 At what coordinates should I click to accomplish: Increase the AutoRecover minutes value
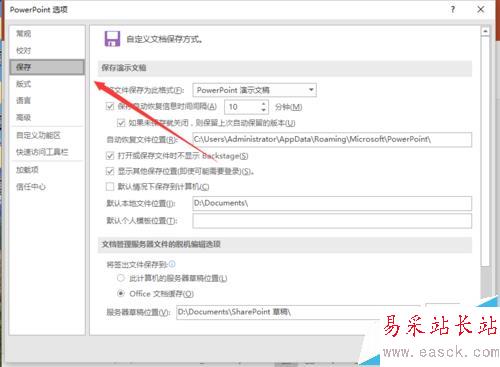pos(264,104)
